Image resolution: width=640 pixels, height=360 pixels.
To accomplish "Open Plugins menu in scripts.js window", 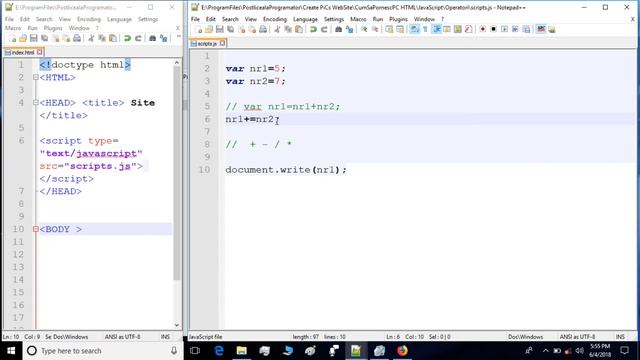I will tap(398, 19).
